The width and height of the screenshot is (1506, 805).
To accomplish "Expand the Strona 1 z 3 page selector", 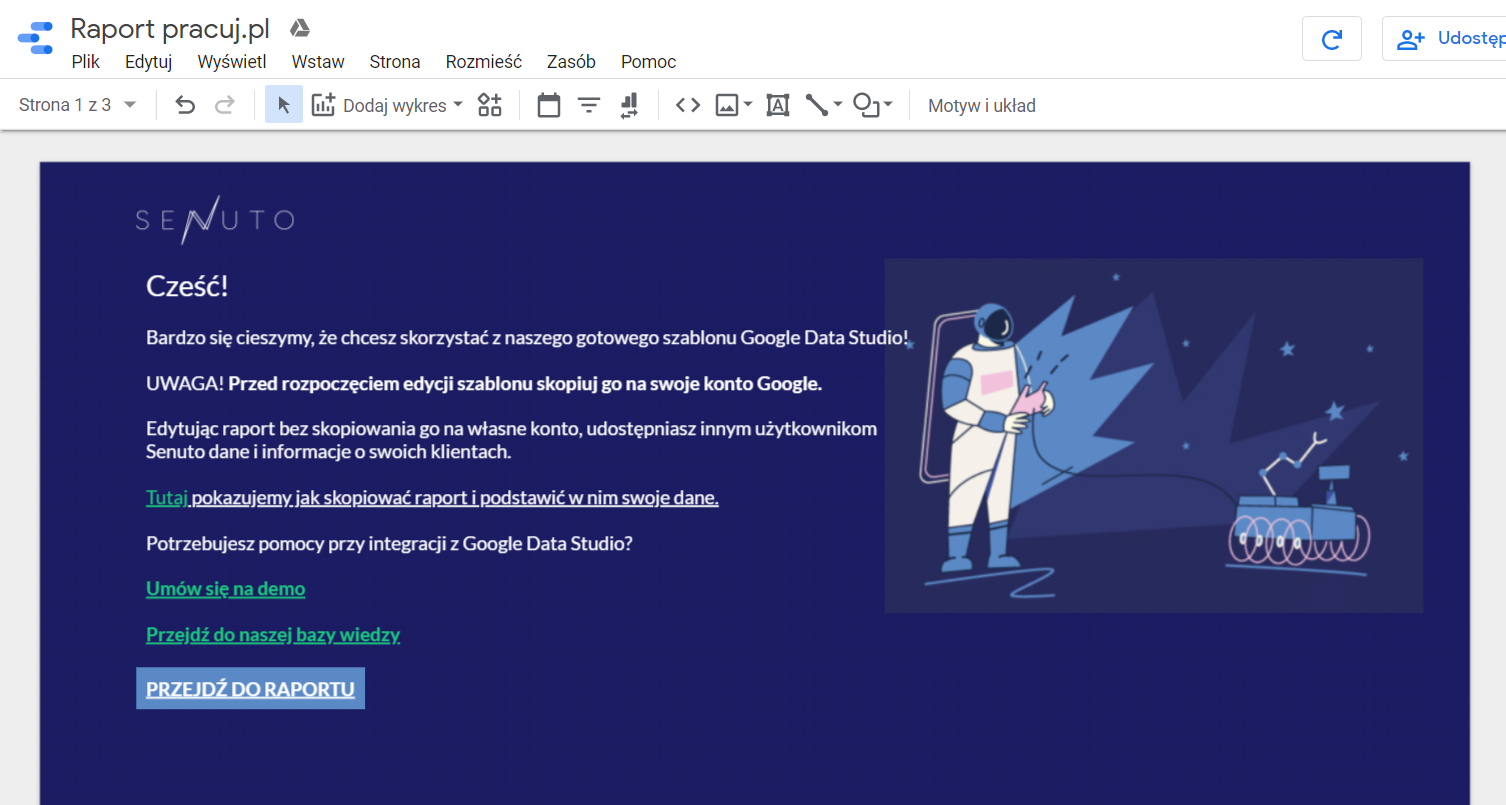I will (78, 105).
